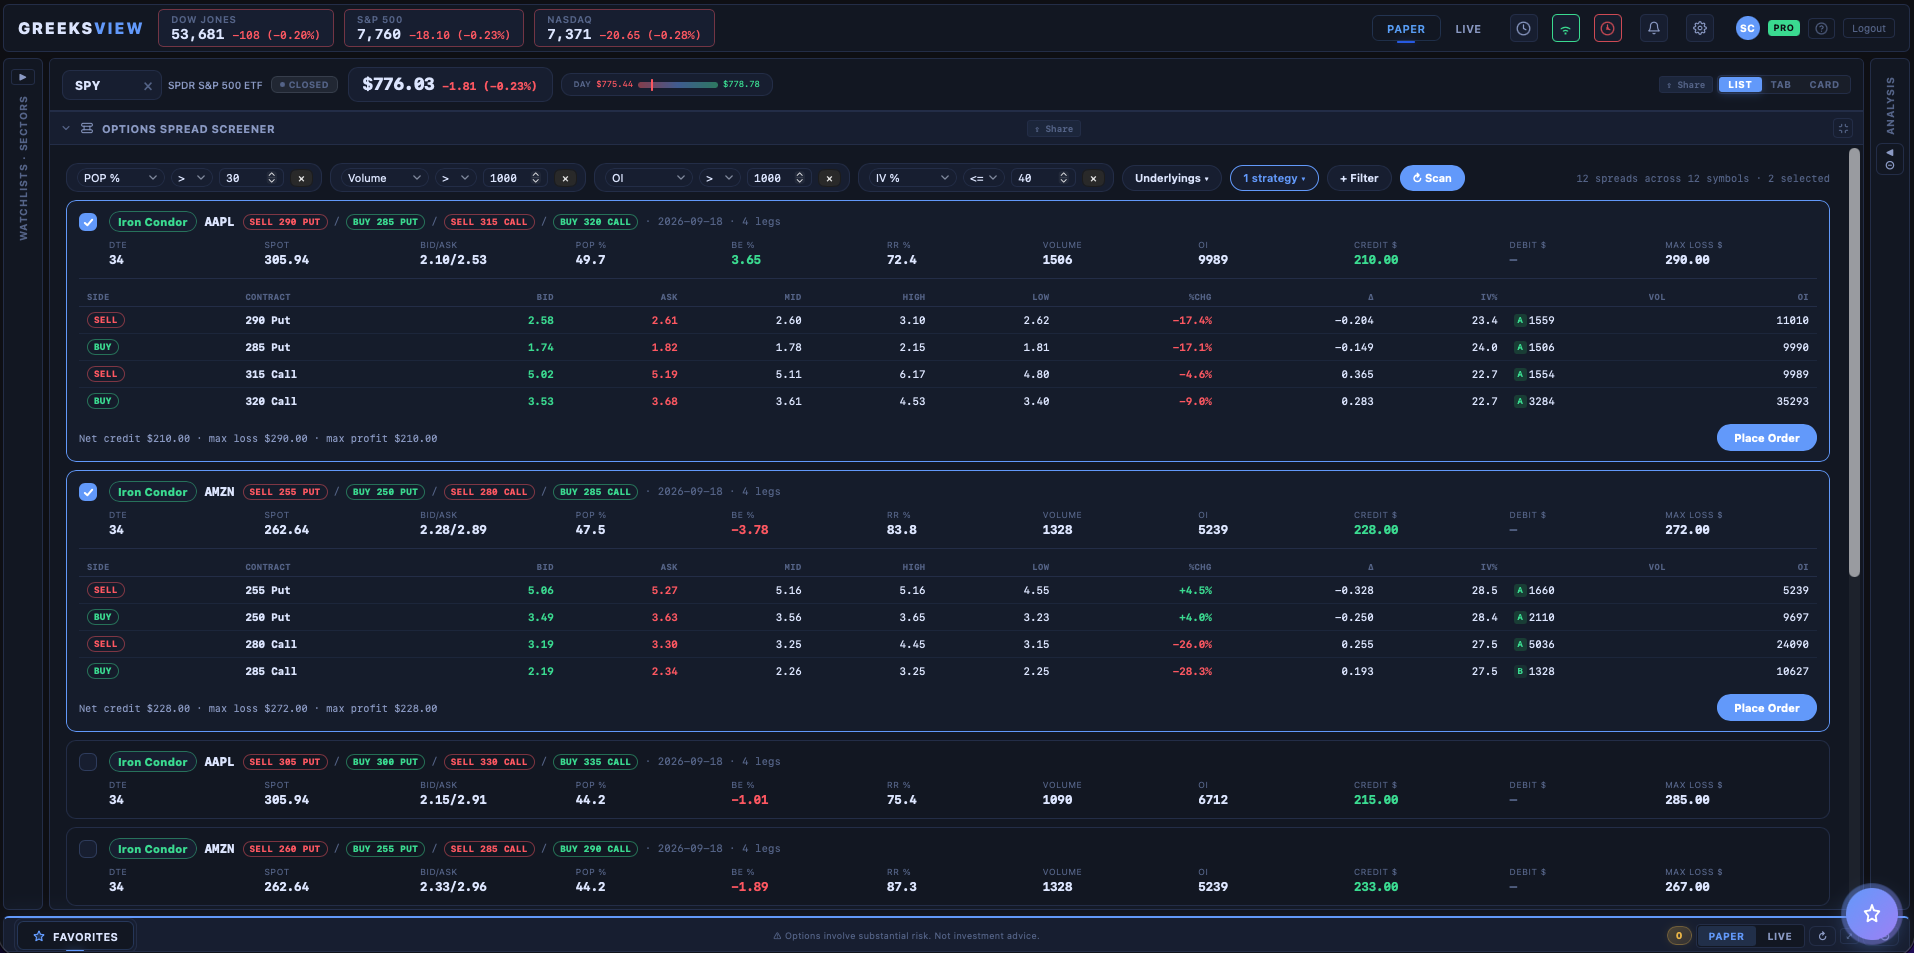Click the CLOSED market status badge
Screen dimensions: 1914x953
tap(304, 85)
